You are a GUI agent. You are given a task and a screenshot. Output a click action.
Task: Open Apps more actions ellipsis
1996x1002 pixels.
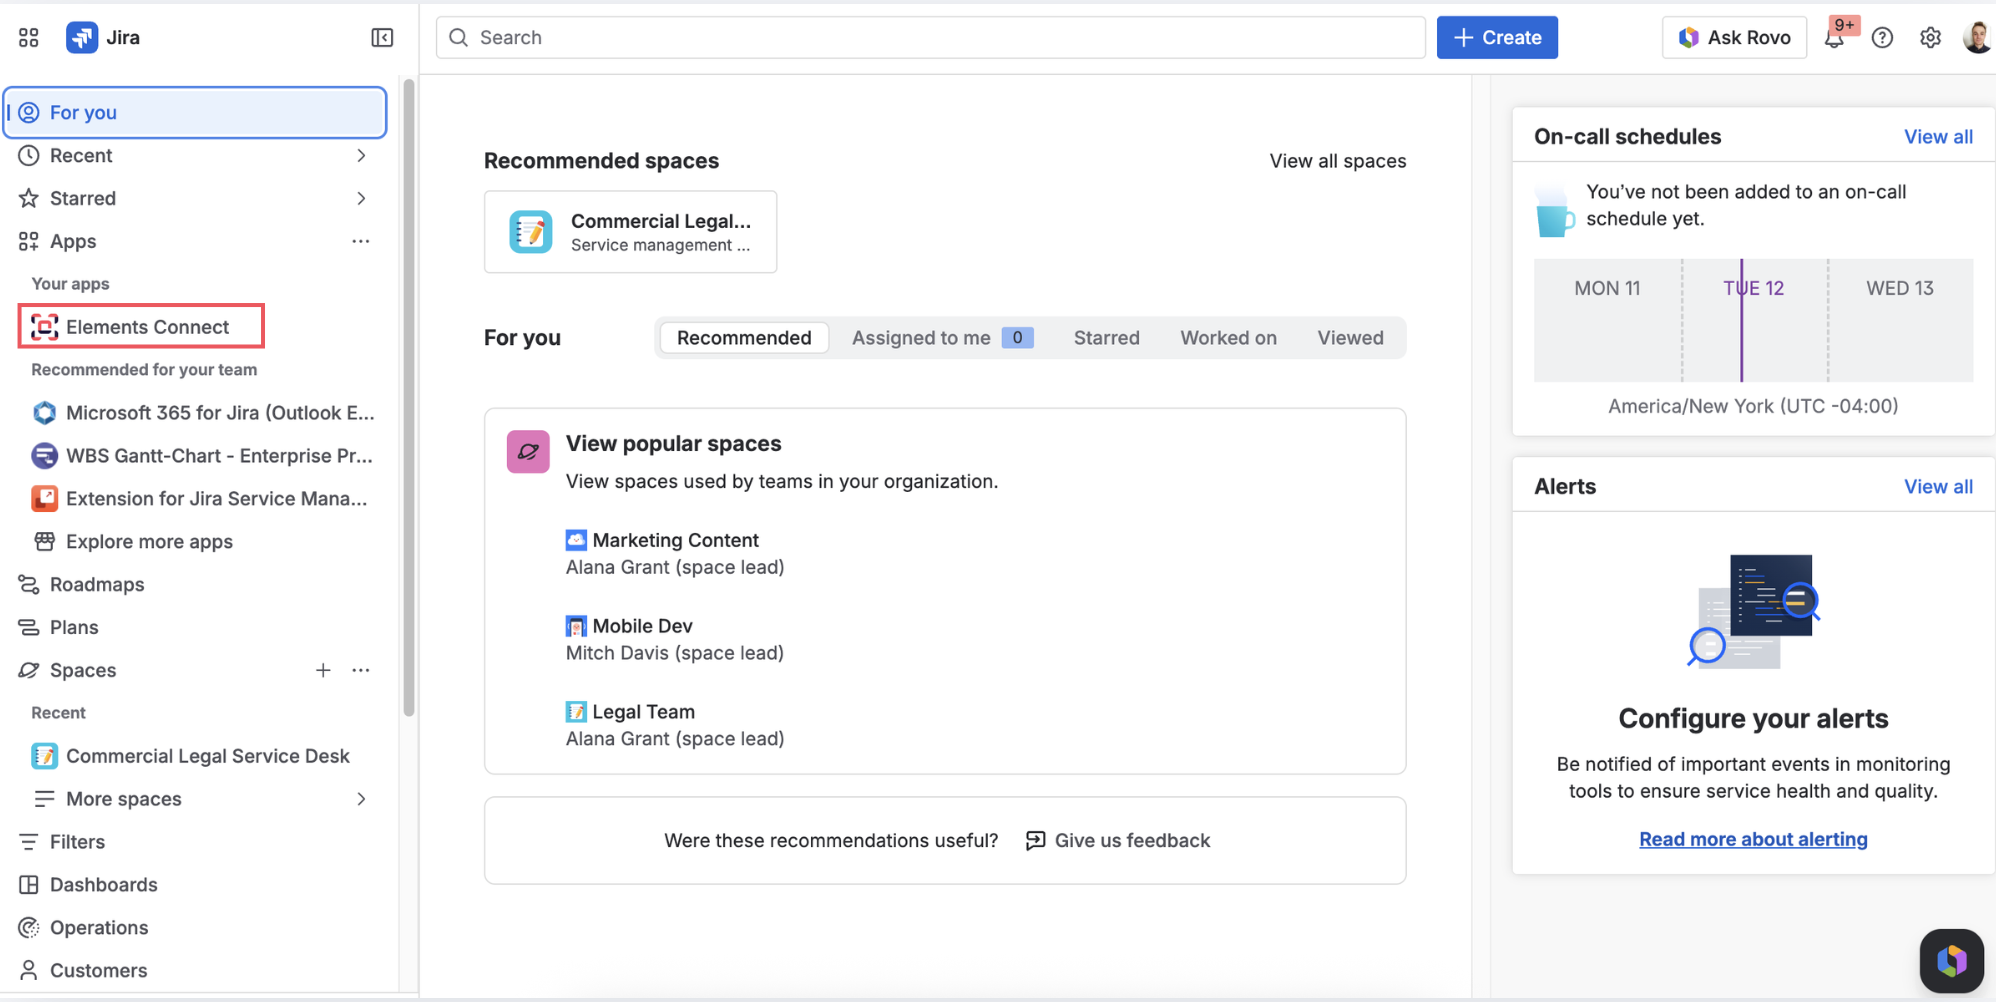(x=361, y=241)
